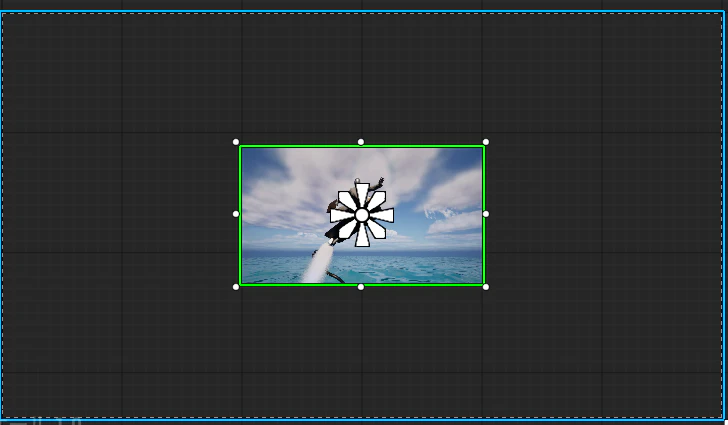Select the ocean sky image widget

(x=362, y=216)
